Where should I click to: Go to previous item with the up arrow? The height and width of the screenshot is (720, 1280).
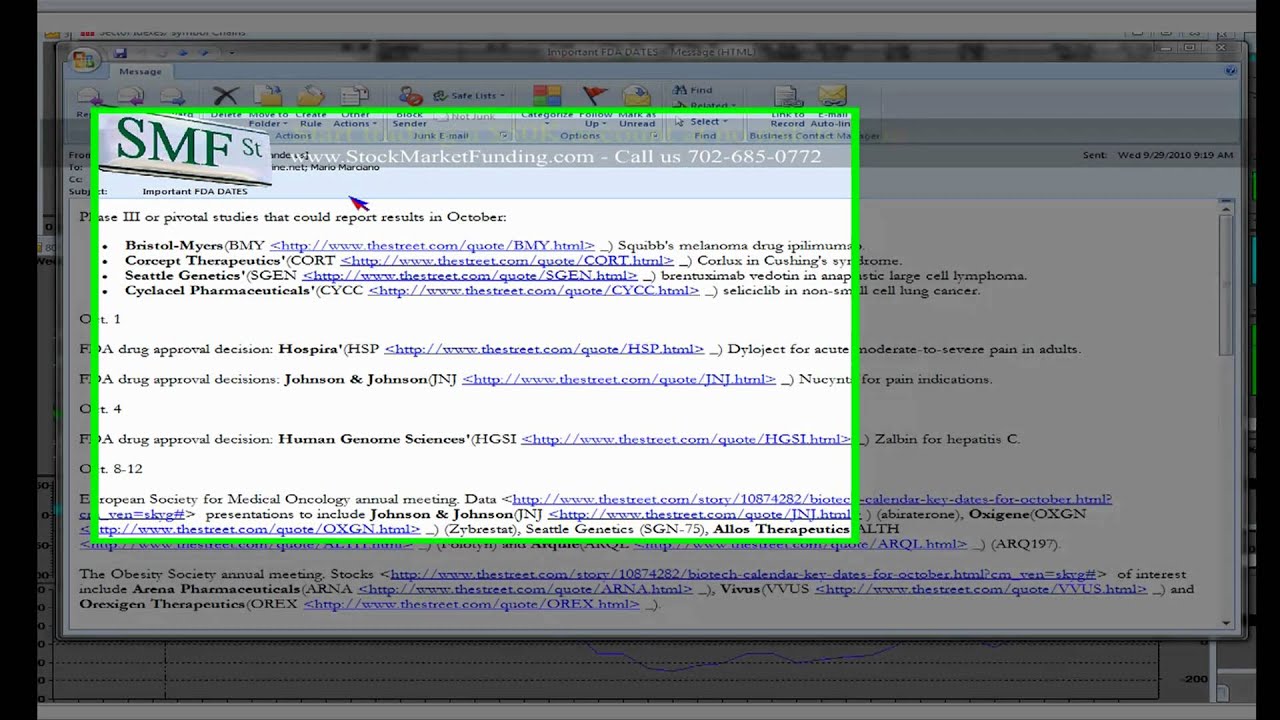pos(183,52)
